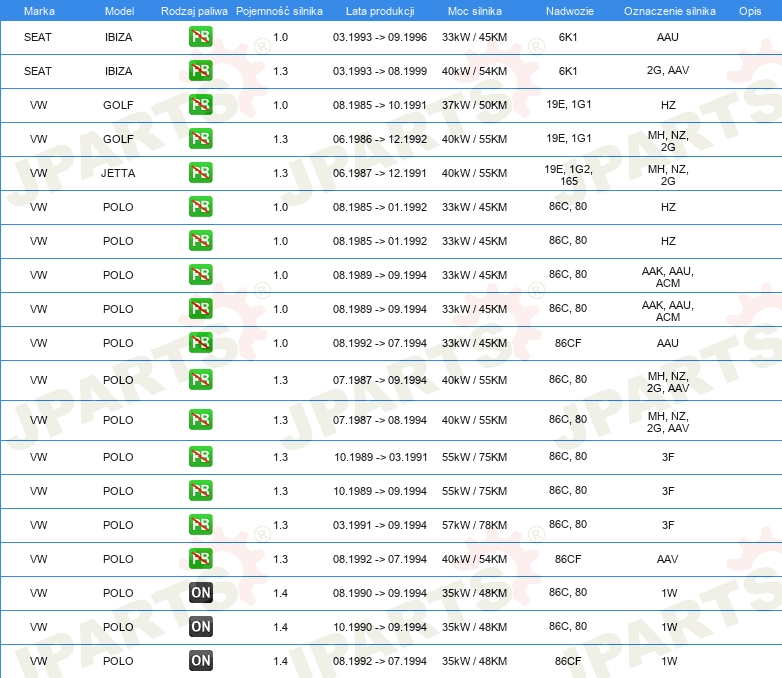The width and height of the screenshot is (782, 678).
Task: Click the PB icon for POLO 1.3 with AAV engine code
Action: click(x=200, y=559)
